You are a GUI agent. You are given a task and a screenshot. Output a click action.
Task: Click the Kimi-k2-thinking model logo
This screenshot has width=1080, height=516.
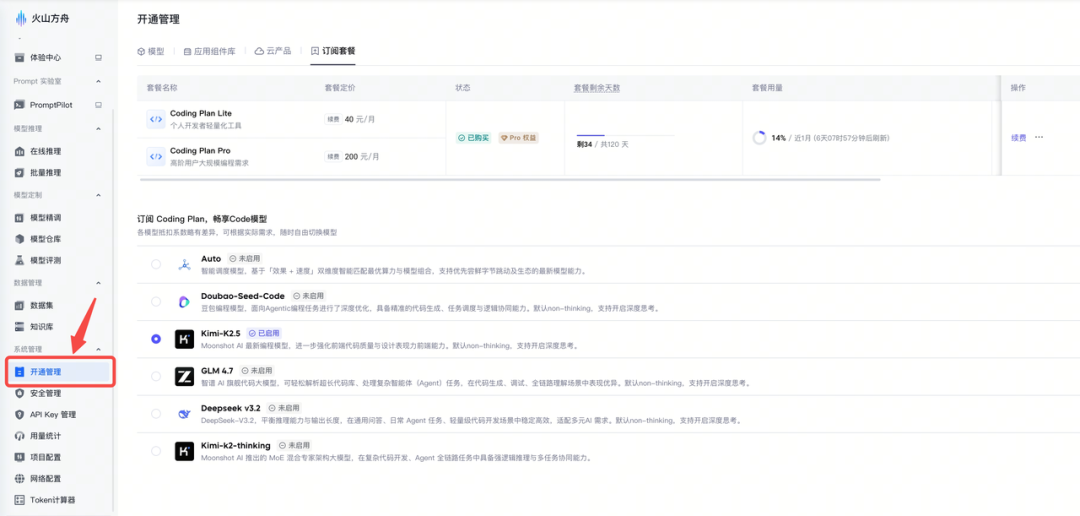click(184, 451)
